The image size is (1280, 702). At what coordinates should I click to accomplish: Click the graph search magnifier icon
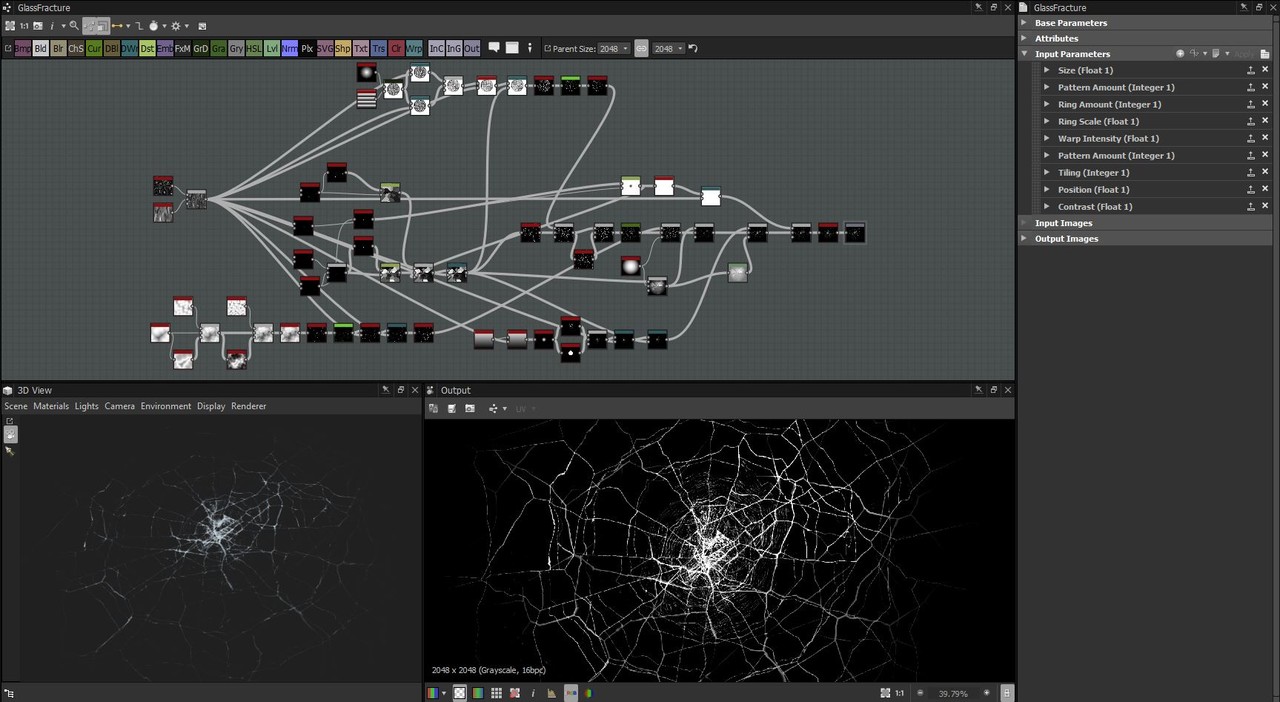[74, 26]
